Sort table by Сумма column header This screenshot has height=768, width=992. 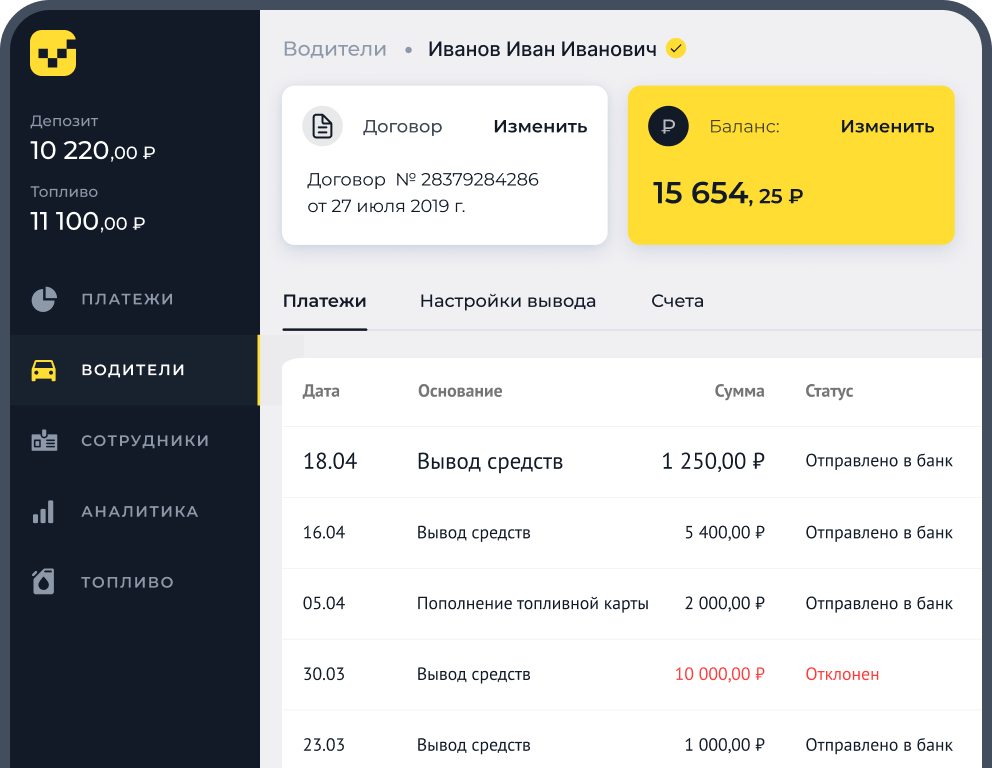point(739,391)
